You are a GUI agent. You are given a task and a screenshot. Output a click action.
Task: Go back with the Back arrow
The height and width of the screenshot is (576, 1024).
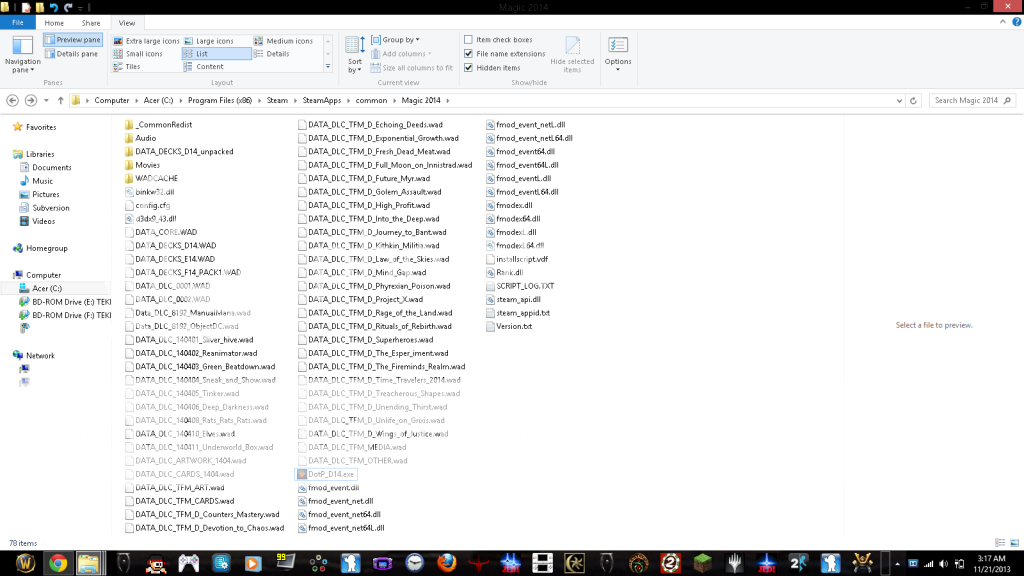coord(12,101)
